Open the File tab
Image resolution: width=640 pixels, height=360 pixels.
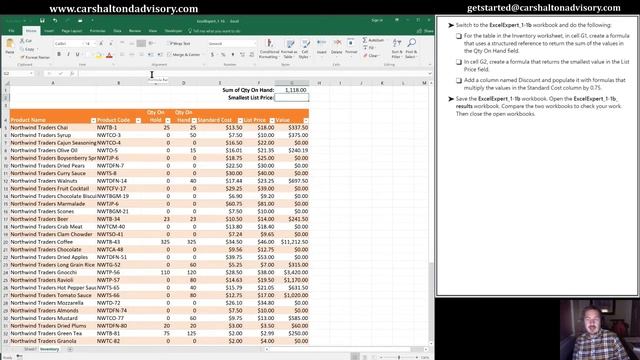11,31
